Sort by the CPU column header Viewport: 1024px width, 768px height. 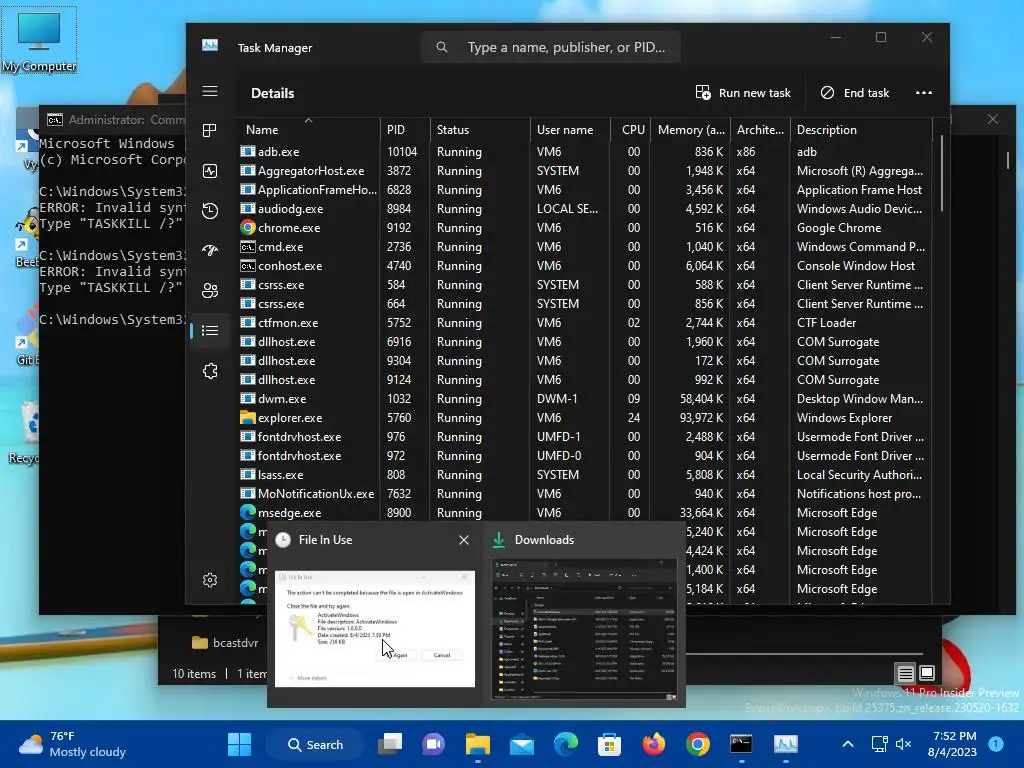[630, 129]
